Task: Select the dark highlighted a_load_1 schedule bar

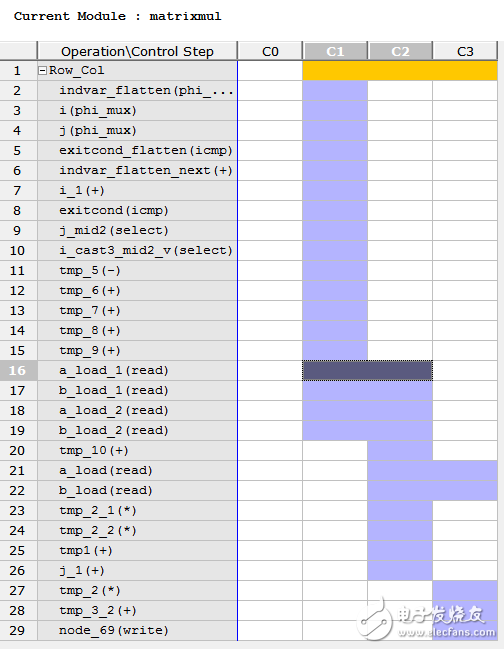Action: click(367, 370)
